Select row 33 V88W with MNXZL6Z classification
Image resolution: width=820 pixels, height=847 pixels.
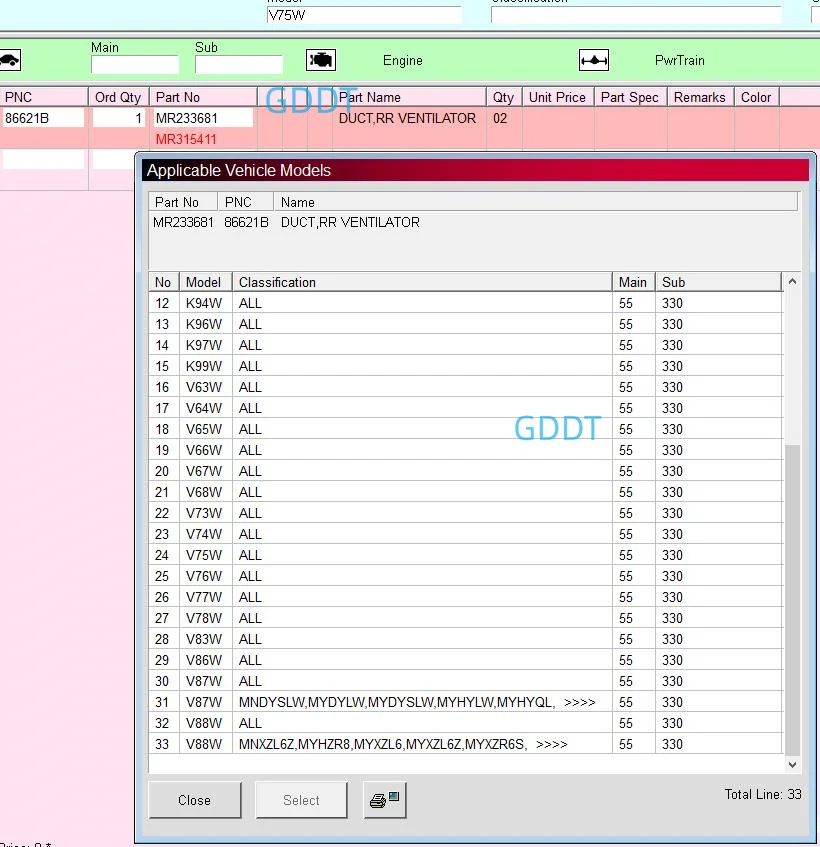466,744
